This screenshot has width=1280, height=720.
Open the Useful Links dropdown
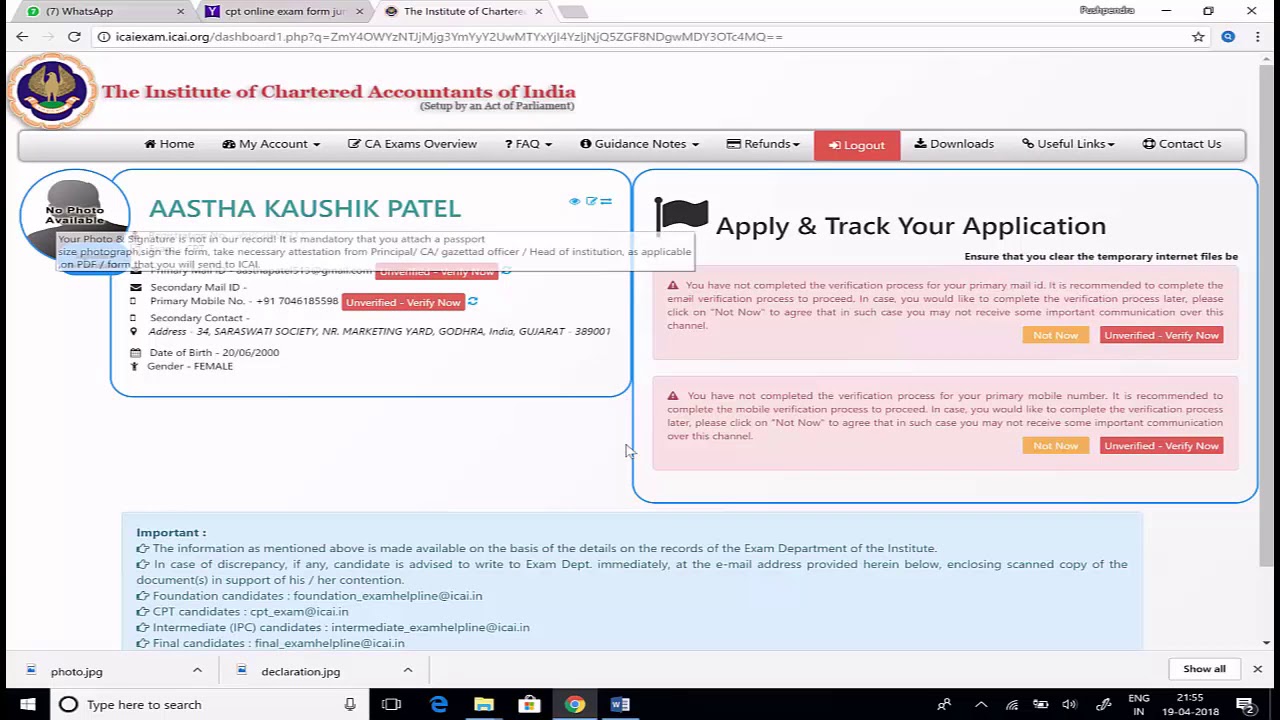1068,144
